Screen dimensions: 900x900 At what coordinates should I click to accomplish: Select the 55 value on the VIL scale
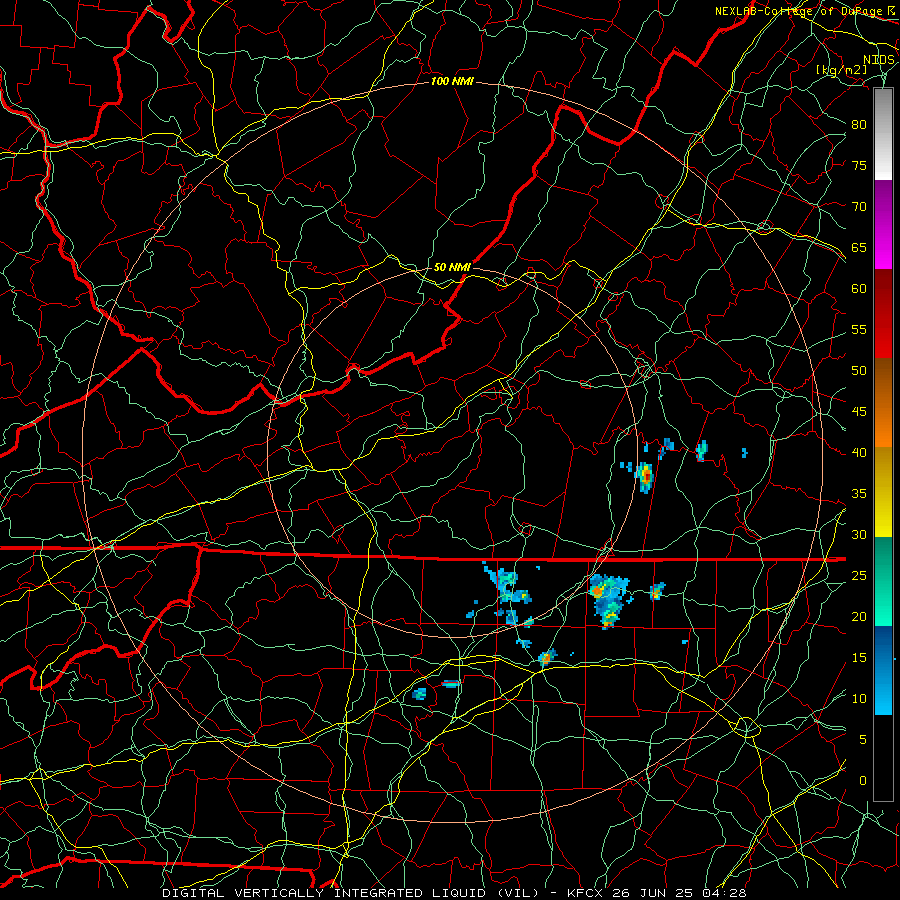pyautogui.click(x=859, y=330)
